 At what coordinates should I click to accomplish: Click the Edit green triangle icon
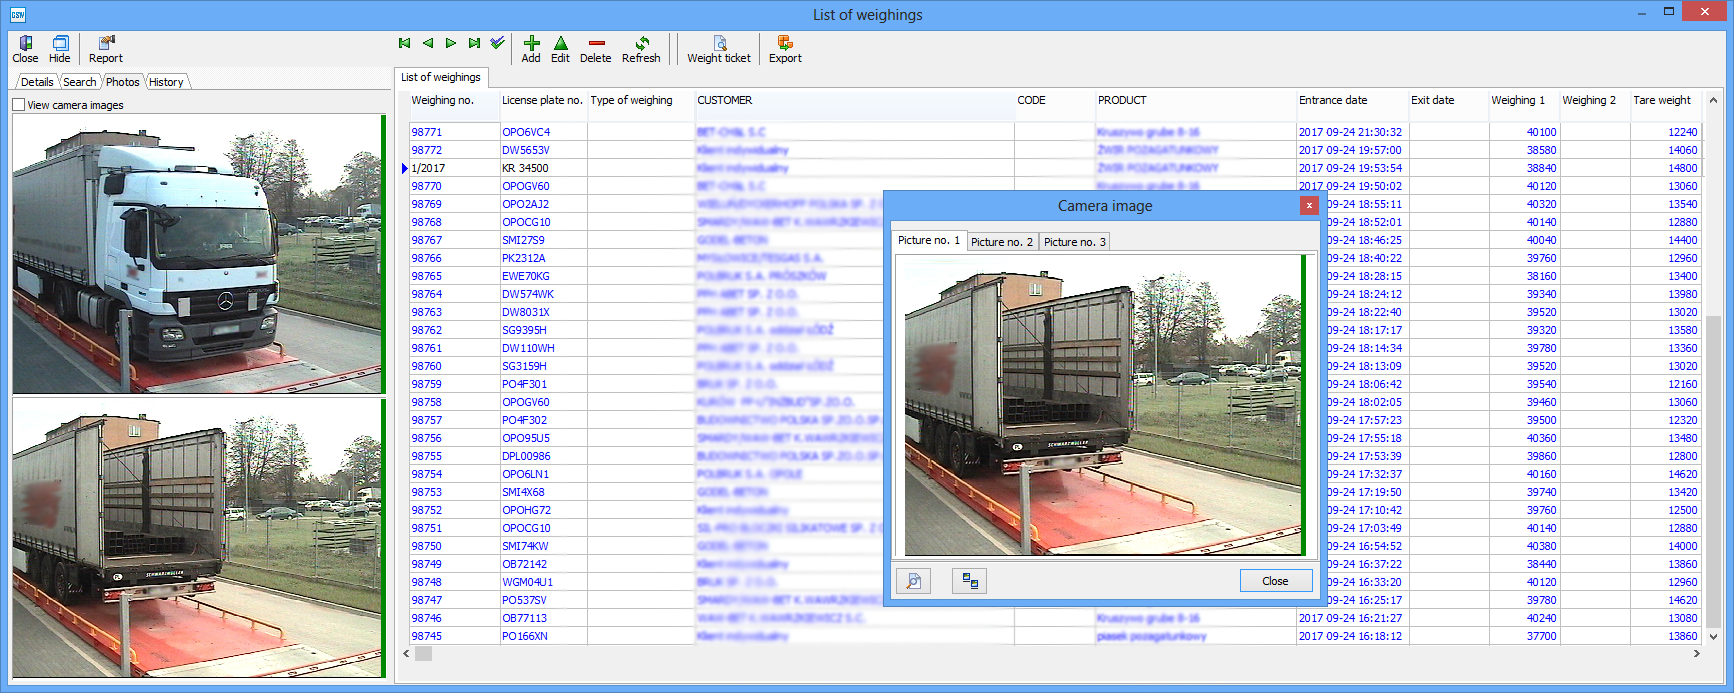click(x=560, y=44)
